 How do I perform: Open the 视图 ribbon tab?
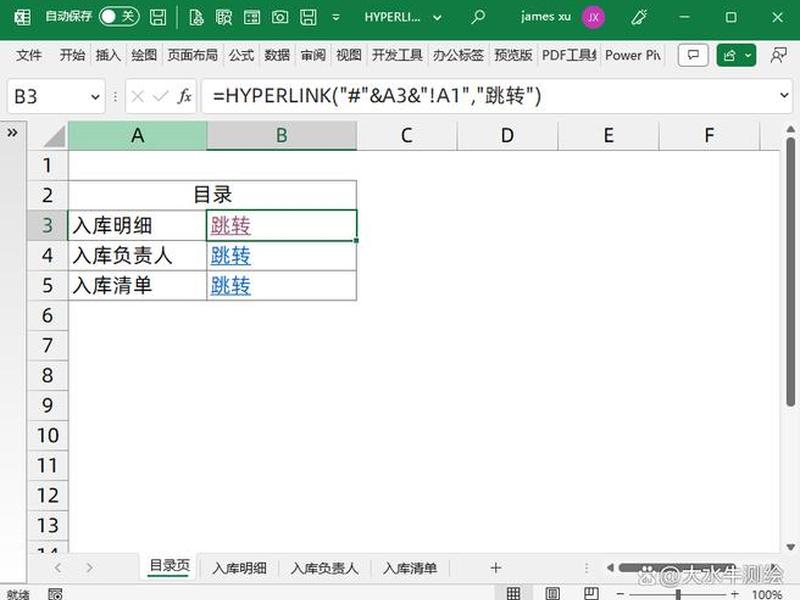pyautogui.click(x=348, y=55)
